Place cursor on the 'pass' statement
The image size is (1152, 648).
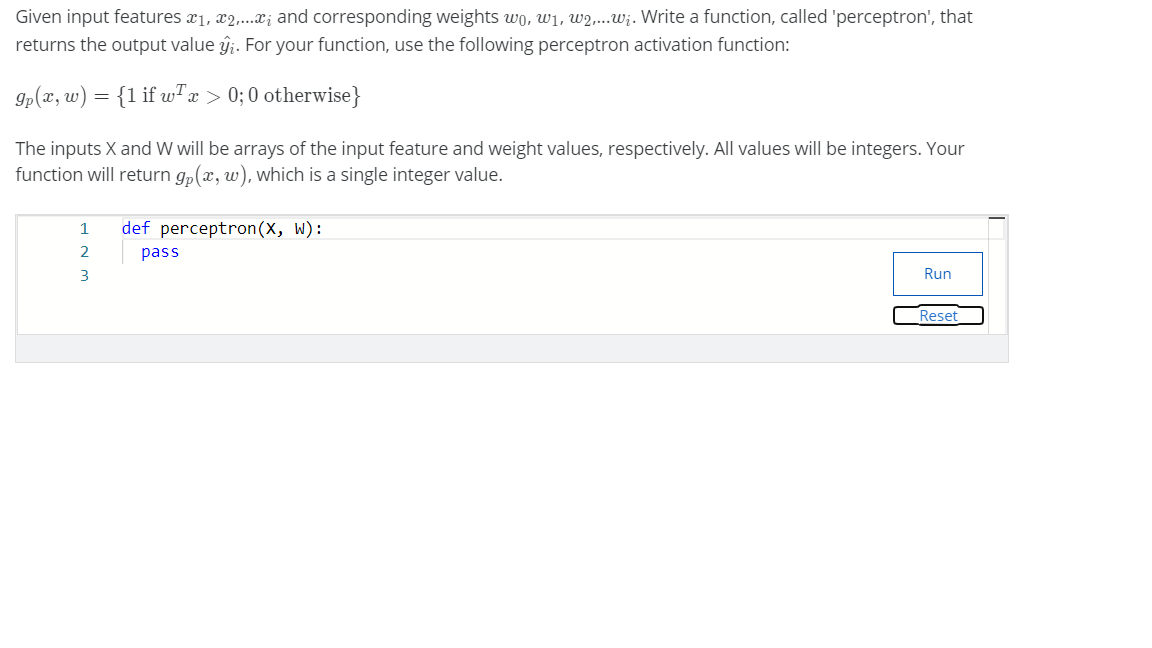point(159,252)
